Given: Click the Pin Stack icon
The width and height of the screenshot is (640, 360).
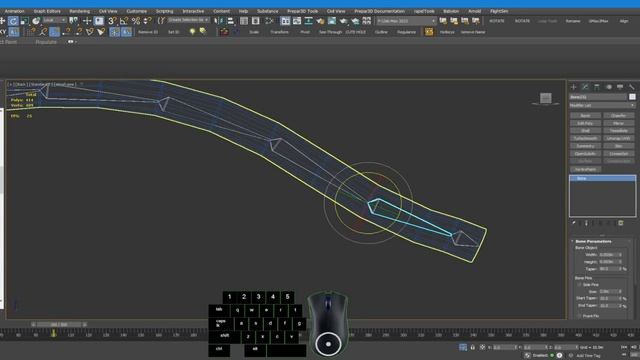Looking at the screenshot, I should (574, 223).
